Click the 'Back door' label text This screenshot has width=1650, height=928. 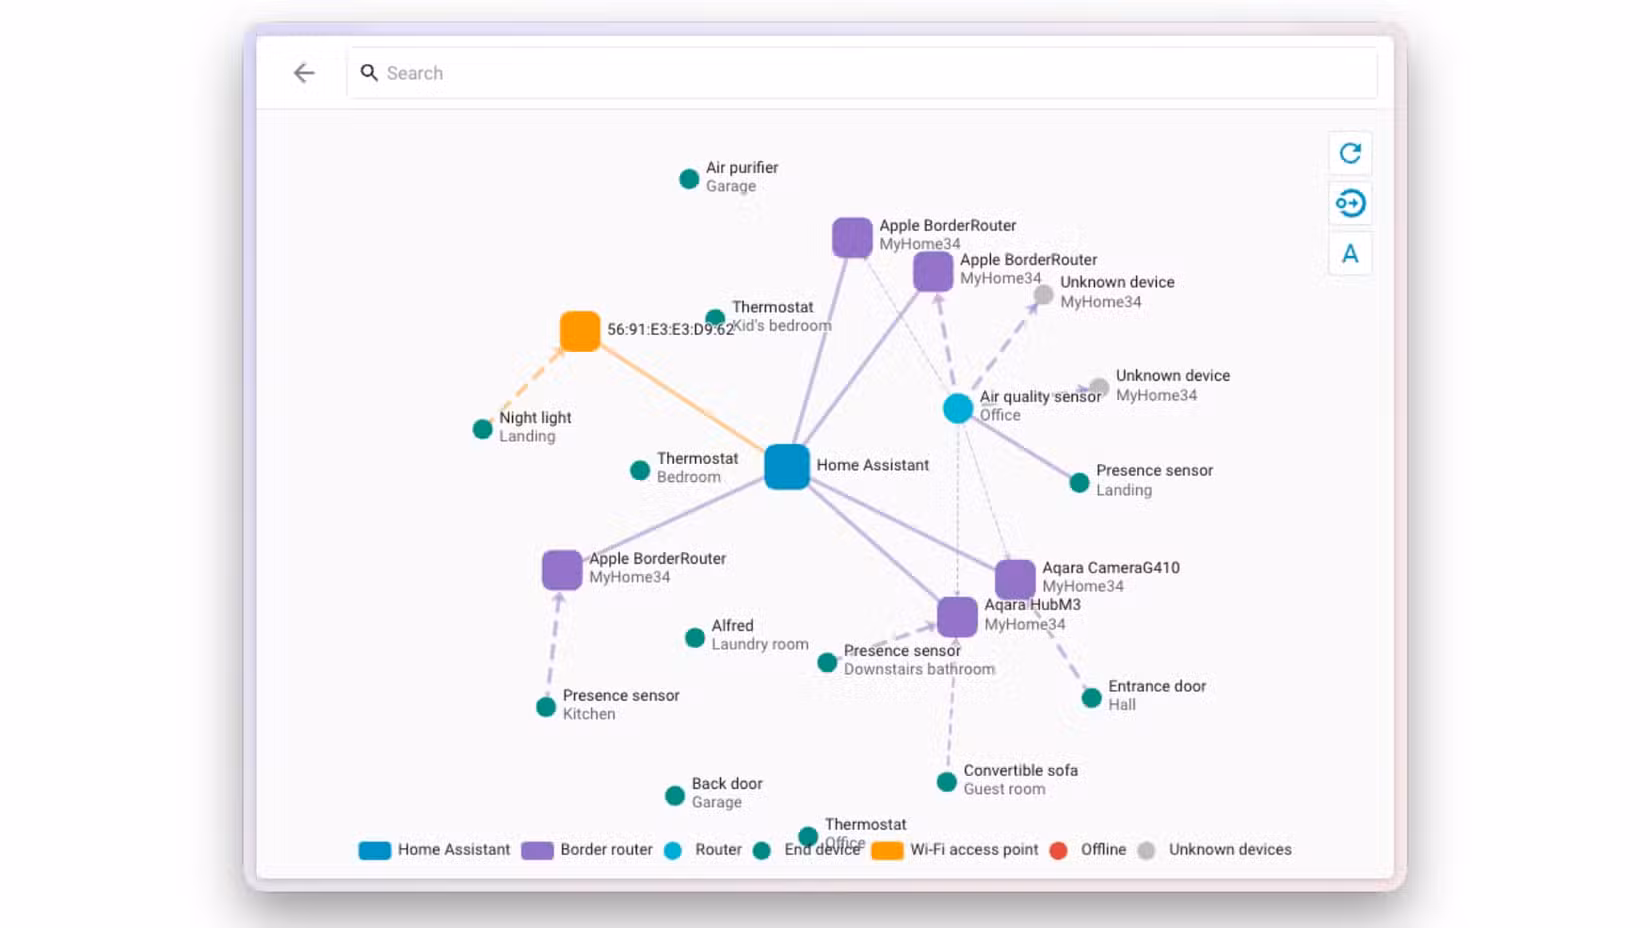(727, 783)
